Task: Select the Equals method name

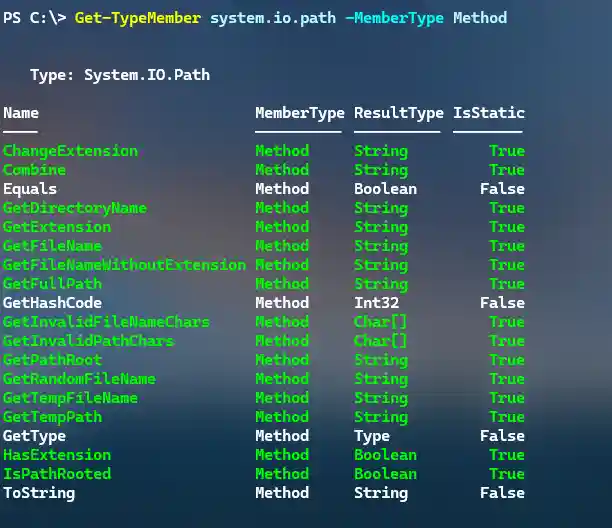Action: pos(30,189)
